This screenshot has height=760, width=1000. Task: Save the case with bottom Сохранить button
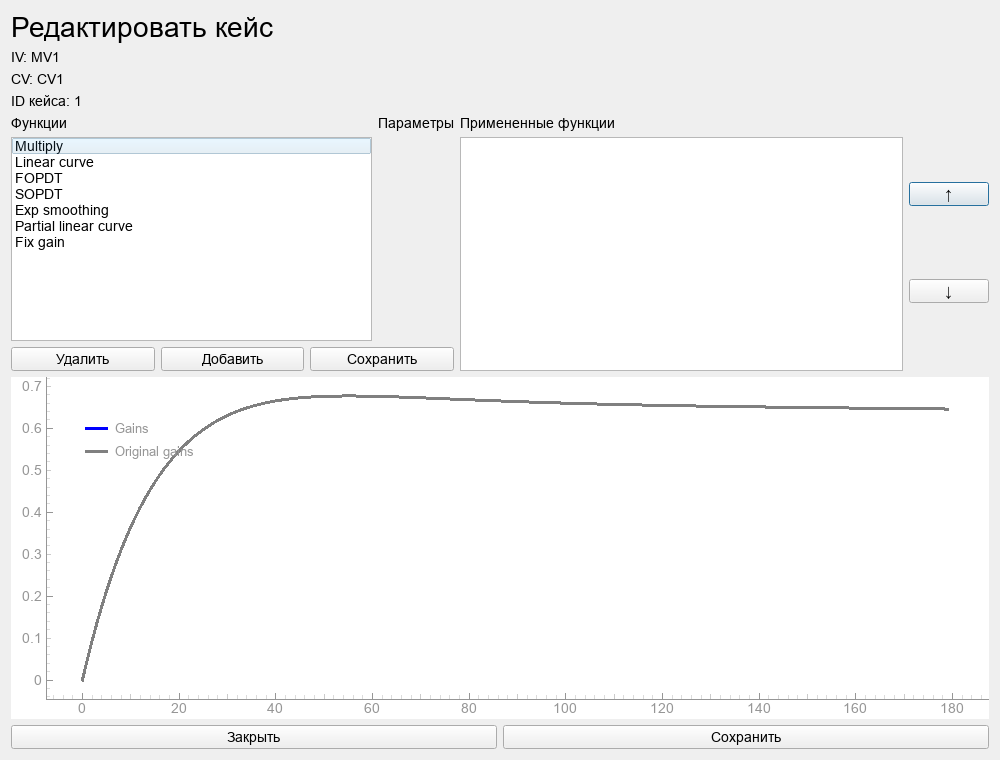tap(746, 737)
